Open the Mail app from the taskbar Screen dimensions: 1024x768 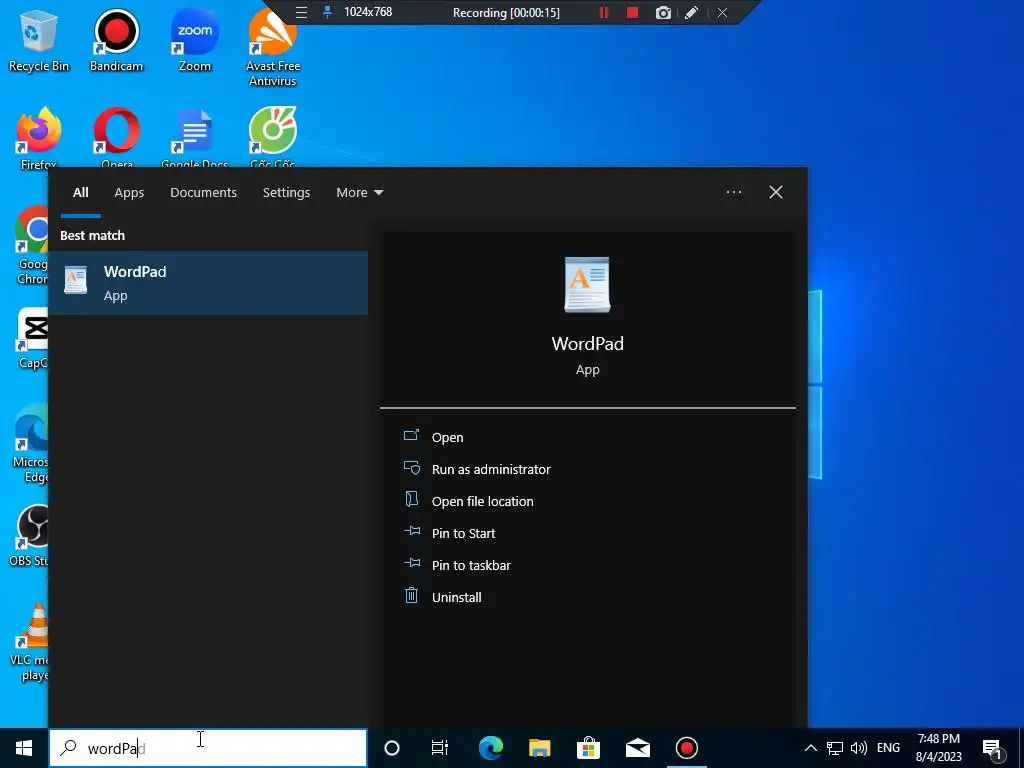637,748
